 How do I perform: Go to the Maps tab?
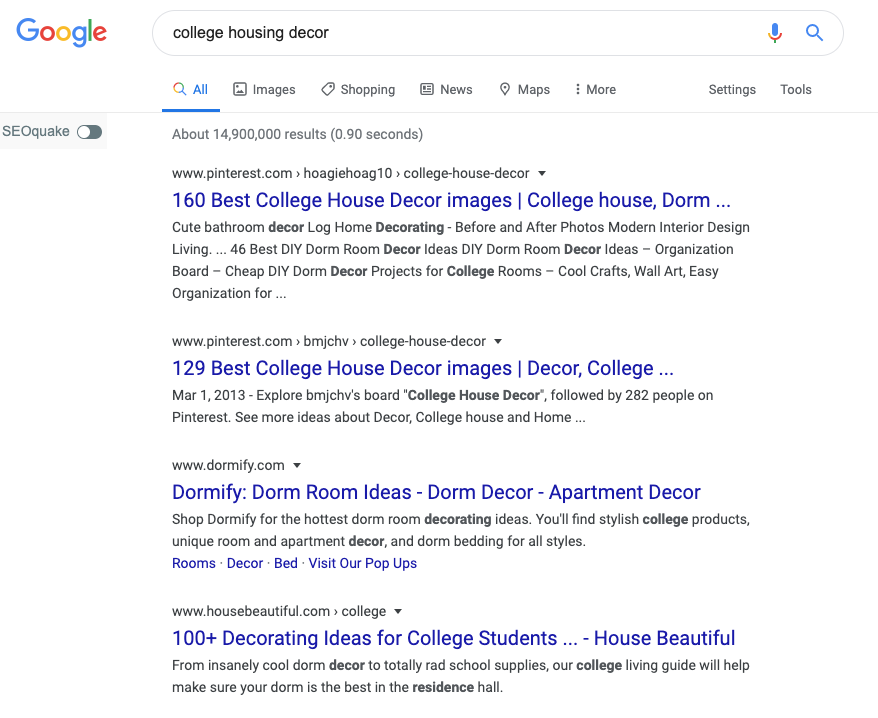524,90
